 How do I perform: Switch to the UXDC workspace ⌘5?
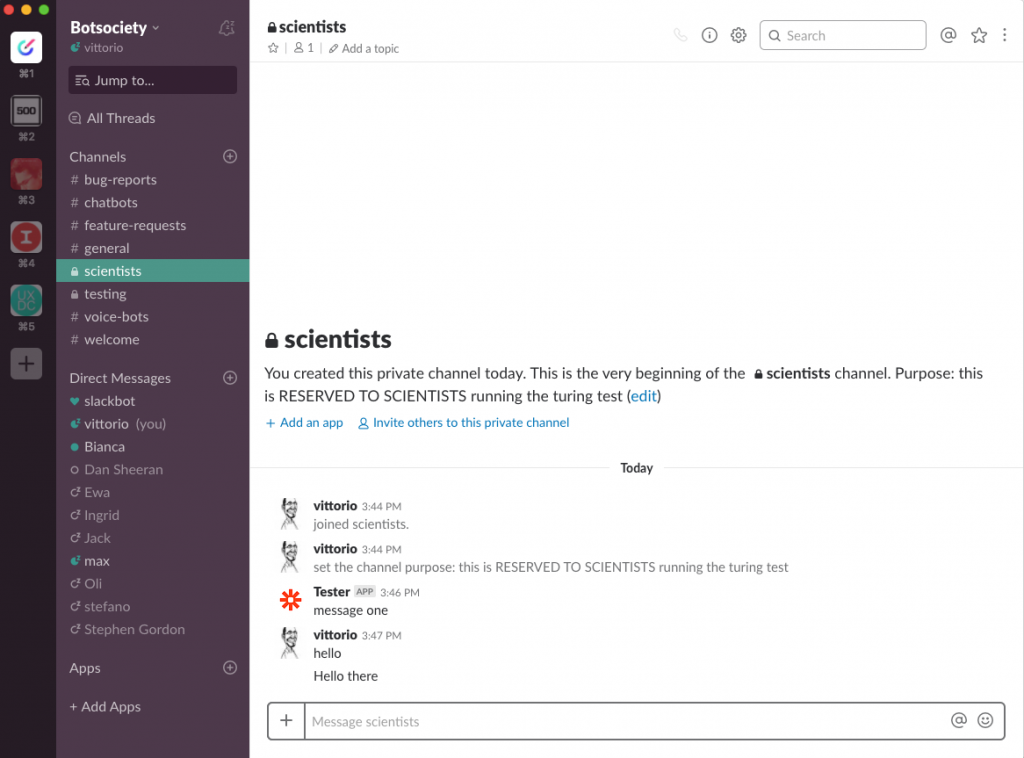click(26, 300)
